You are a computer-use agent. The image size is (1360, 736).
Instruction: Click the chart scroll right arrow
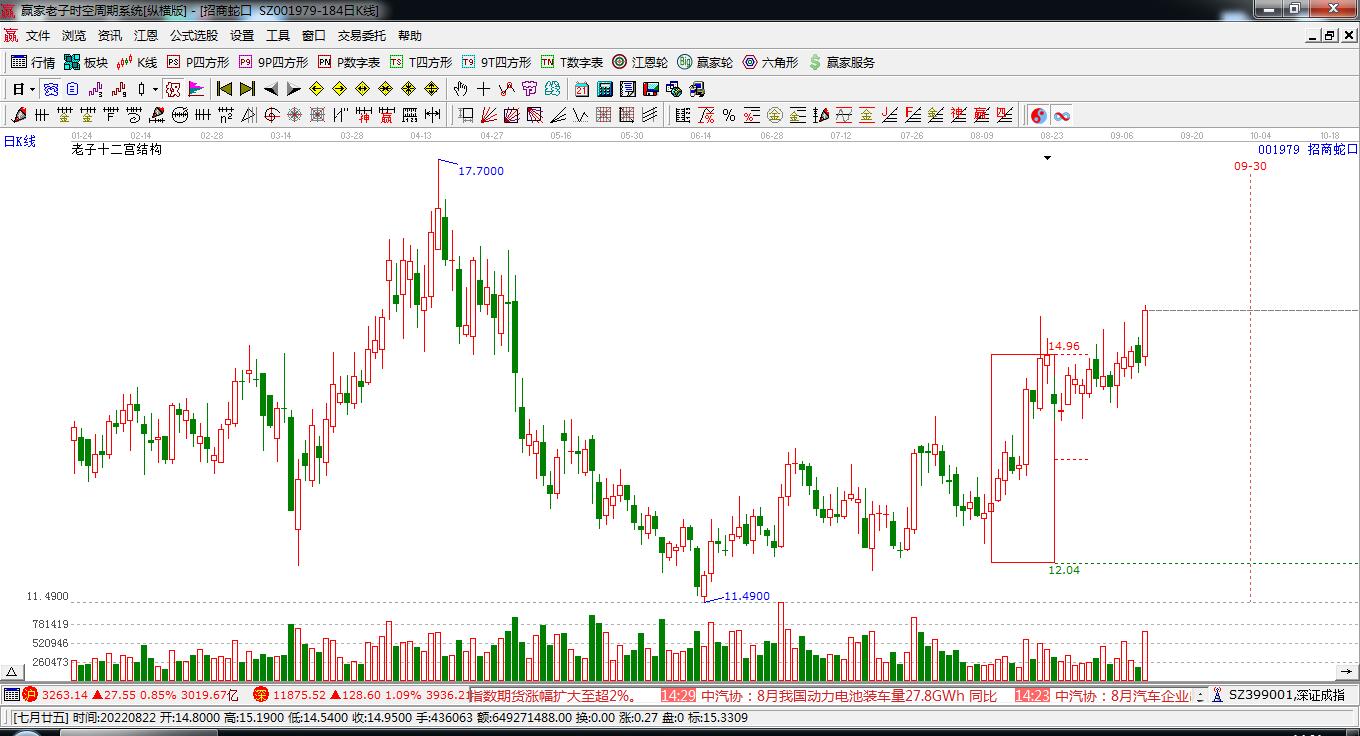[1347, 672]
